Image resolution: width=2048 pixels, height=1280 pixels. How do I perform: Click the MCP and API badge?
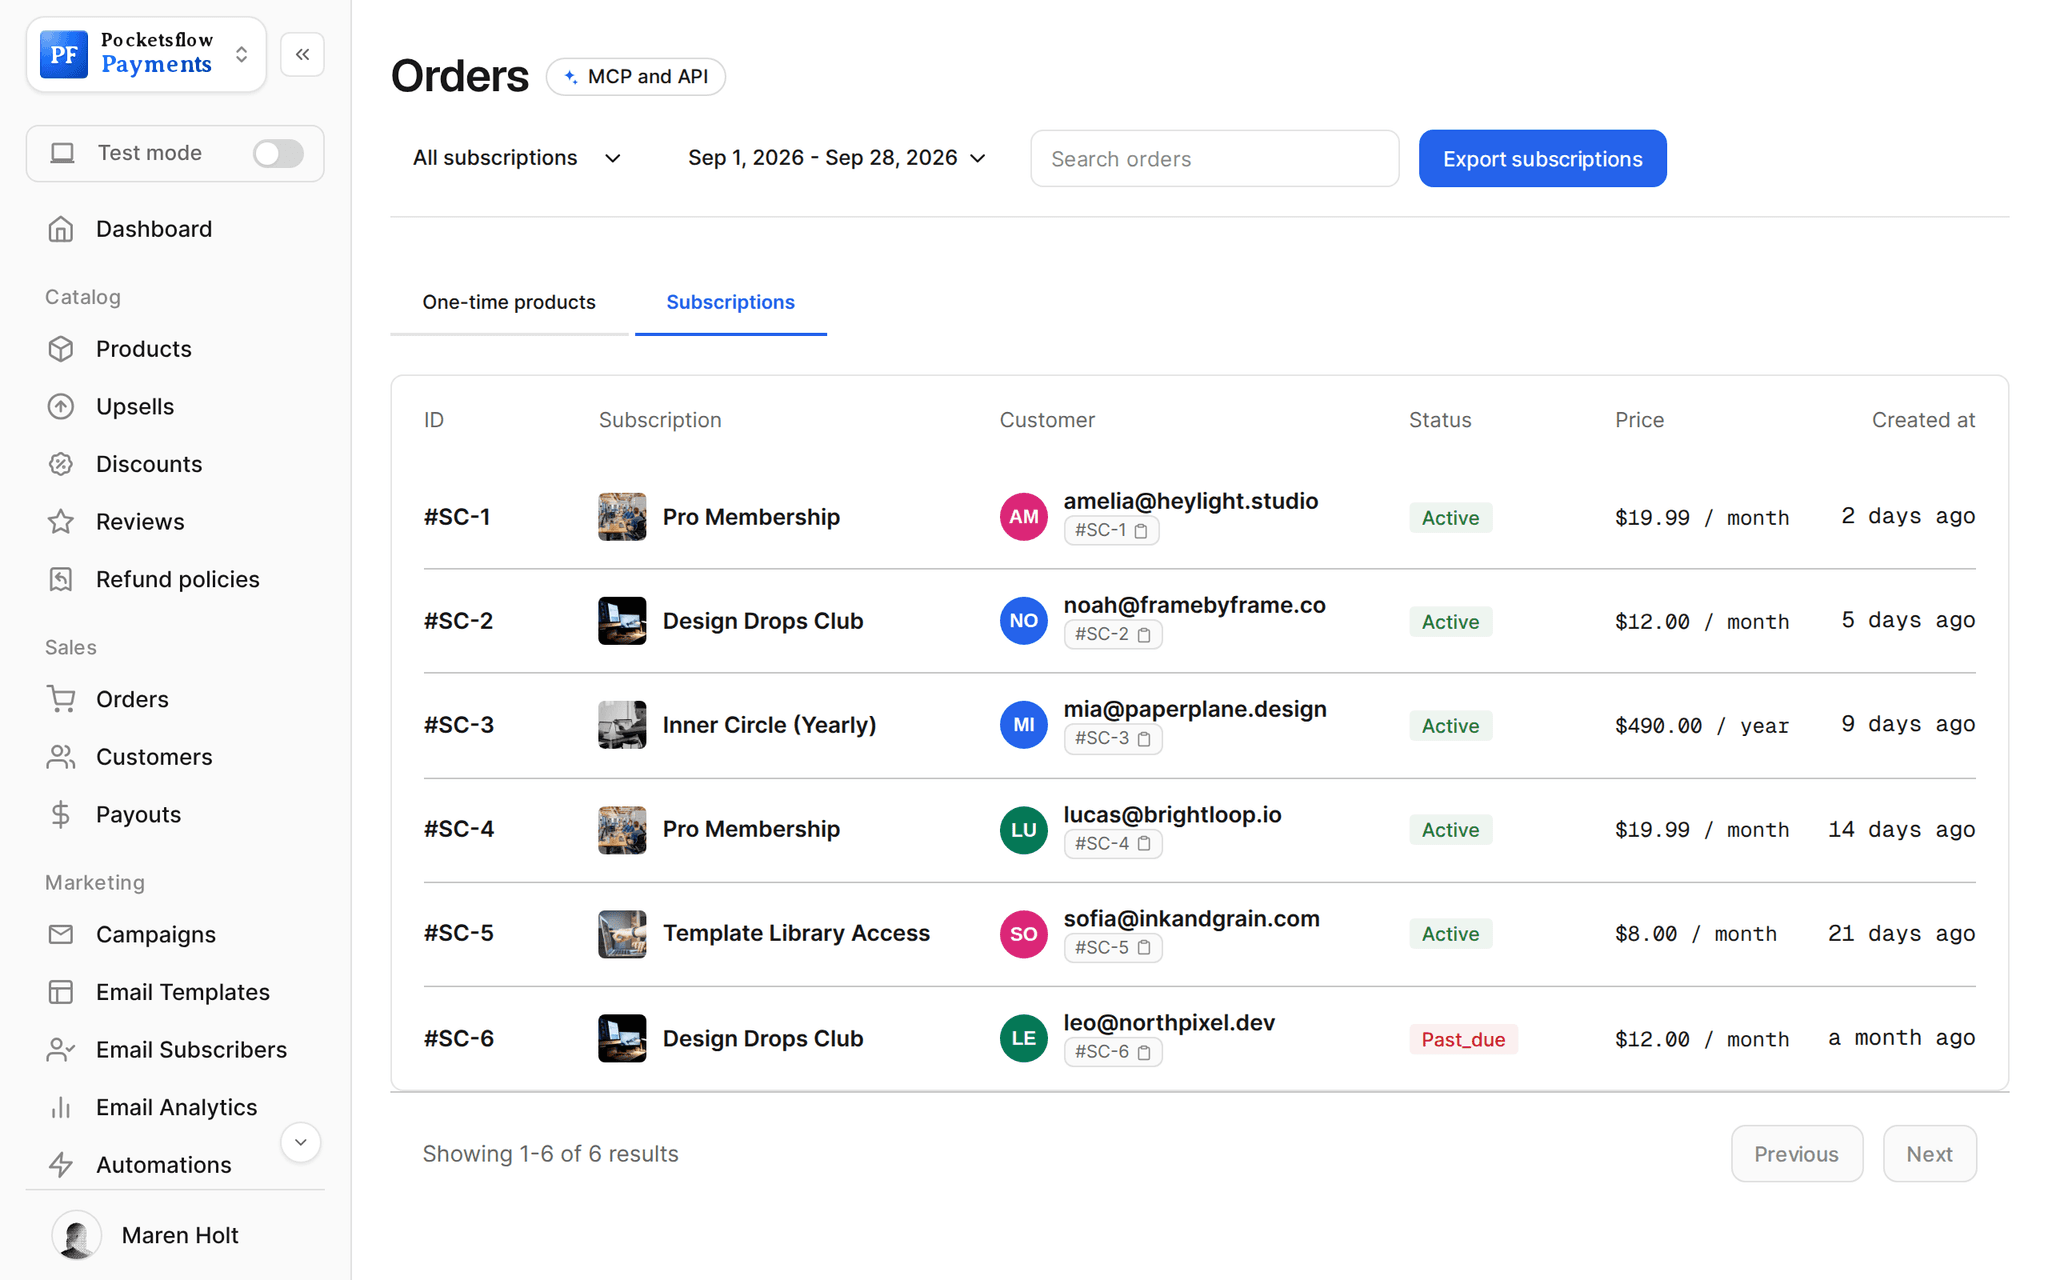[636, 77]
